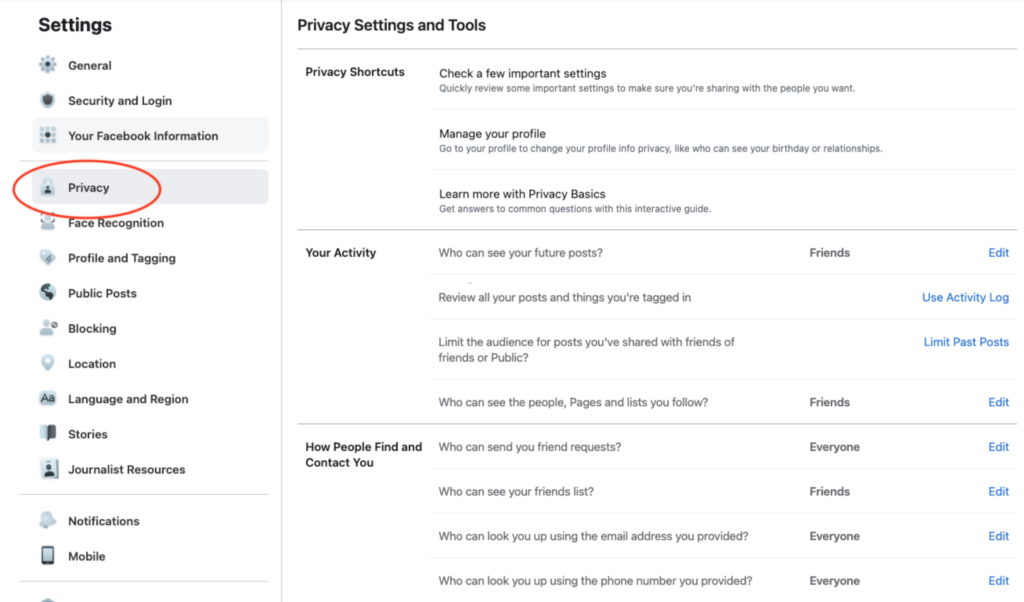Click the 'Your Activity' section label
The width and height of the screenshot is (1024, 602).
(x=340, y=253)
